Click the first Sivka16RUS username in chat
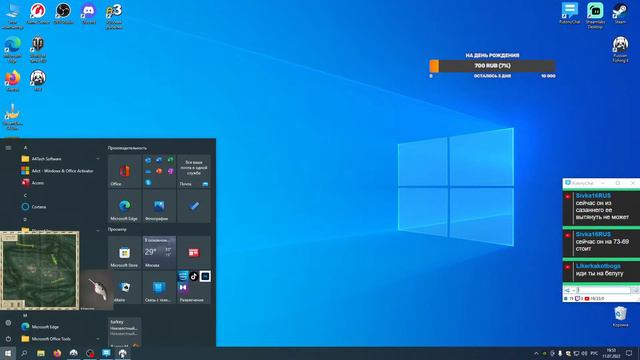 593,196
